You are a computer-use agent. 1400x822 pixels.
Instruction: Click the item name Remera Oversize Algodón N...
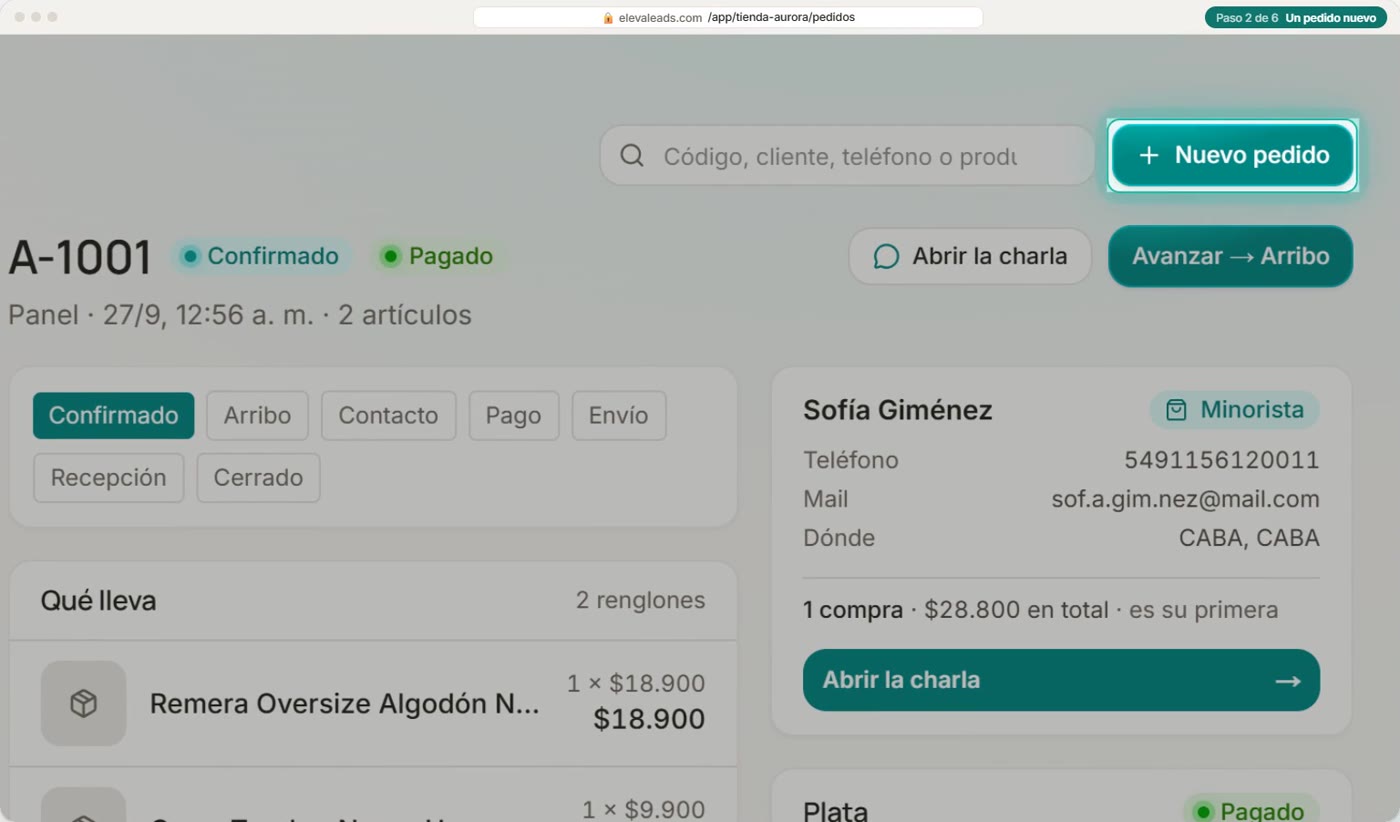[344, 704]
